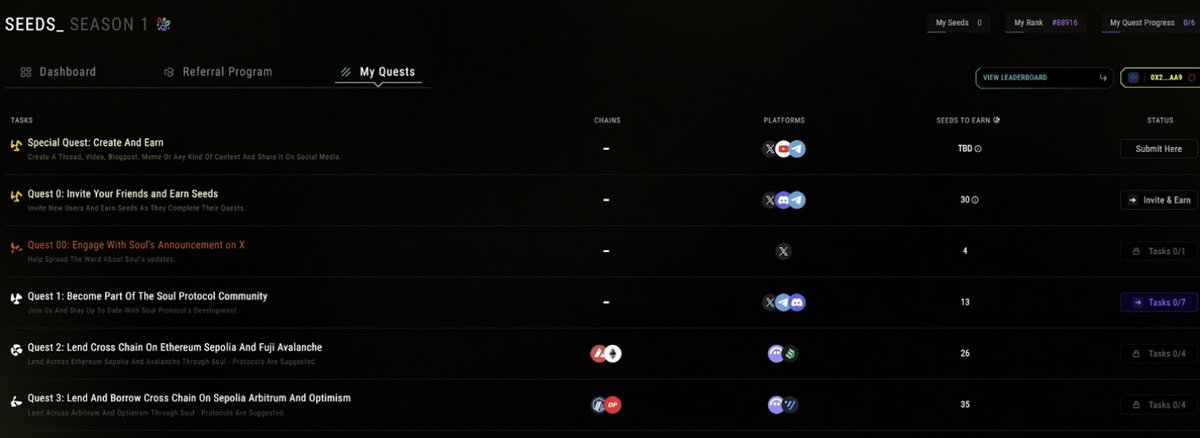The width and height of the screenshot is (1200, 438).
Task: Click Ethereum chain icon in Quest 2 row
Action: [613, 353]
